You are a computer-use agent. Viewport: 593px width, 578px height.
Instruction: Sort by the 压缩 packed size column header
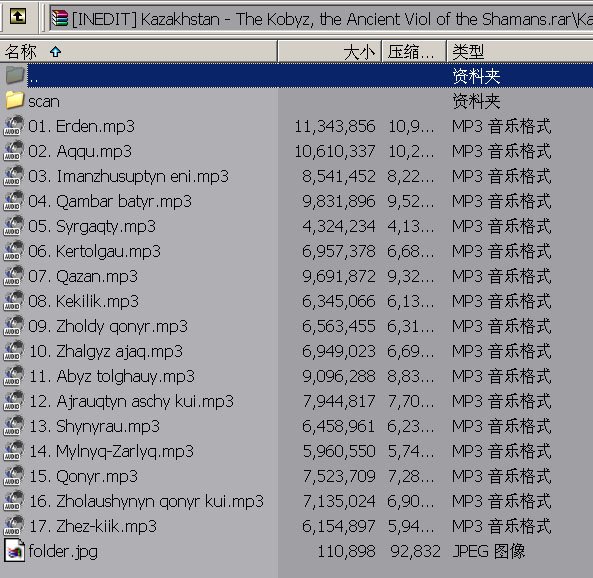(414, 51)
